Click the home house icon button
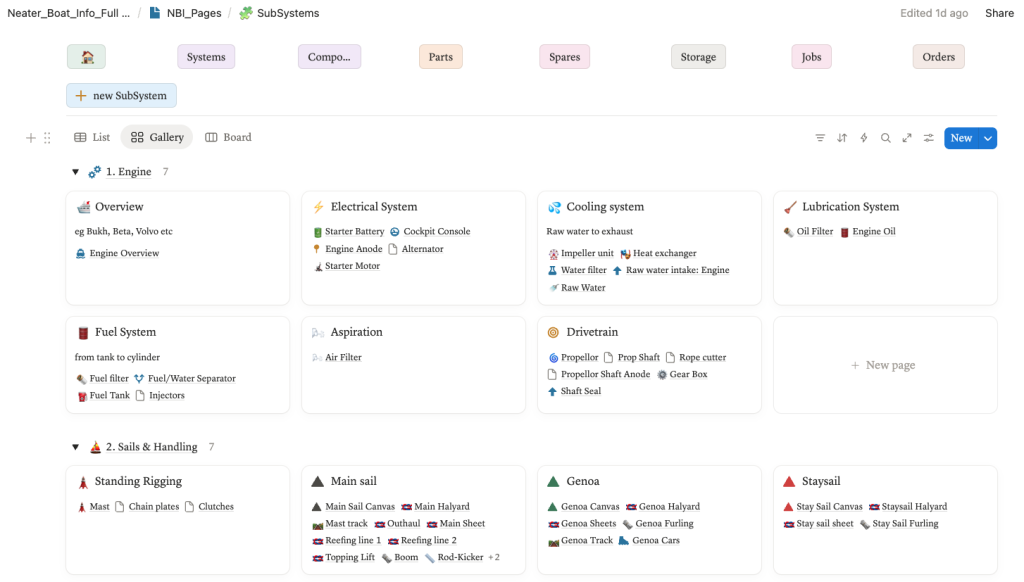 click(87, 57)
